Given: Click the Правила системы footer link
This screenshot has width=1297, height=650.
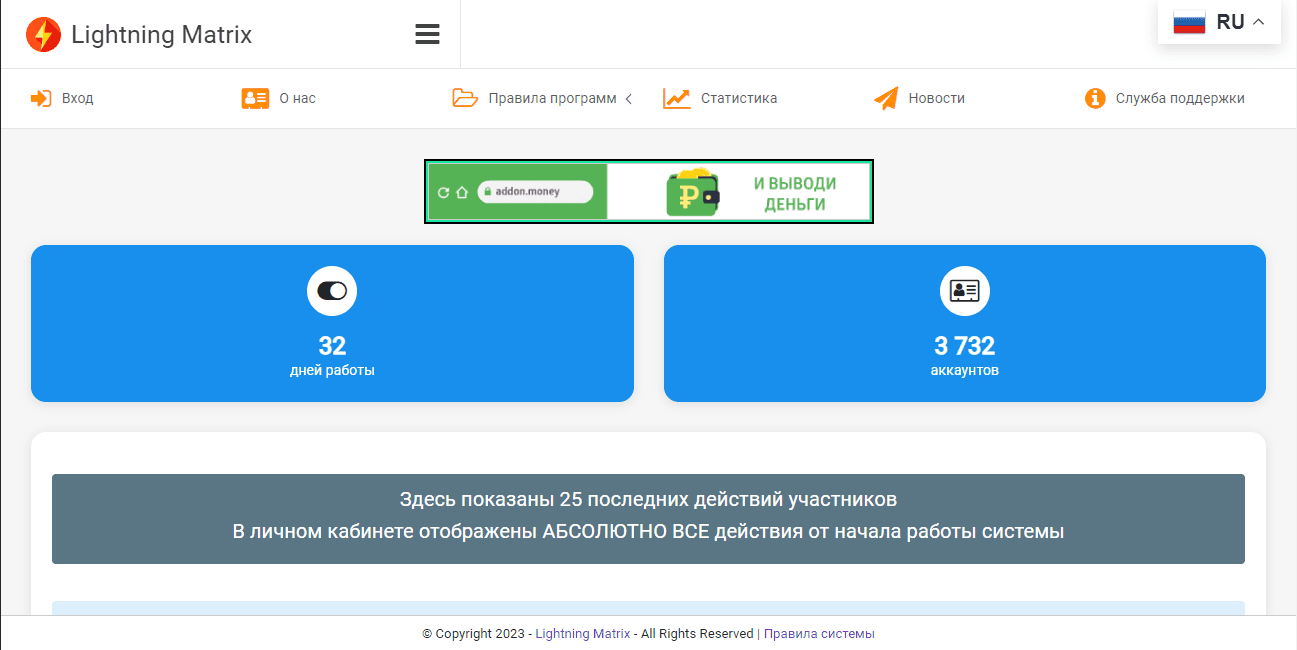Looking at the screenshot, I should coord(819,633).
